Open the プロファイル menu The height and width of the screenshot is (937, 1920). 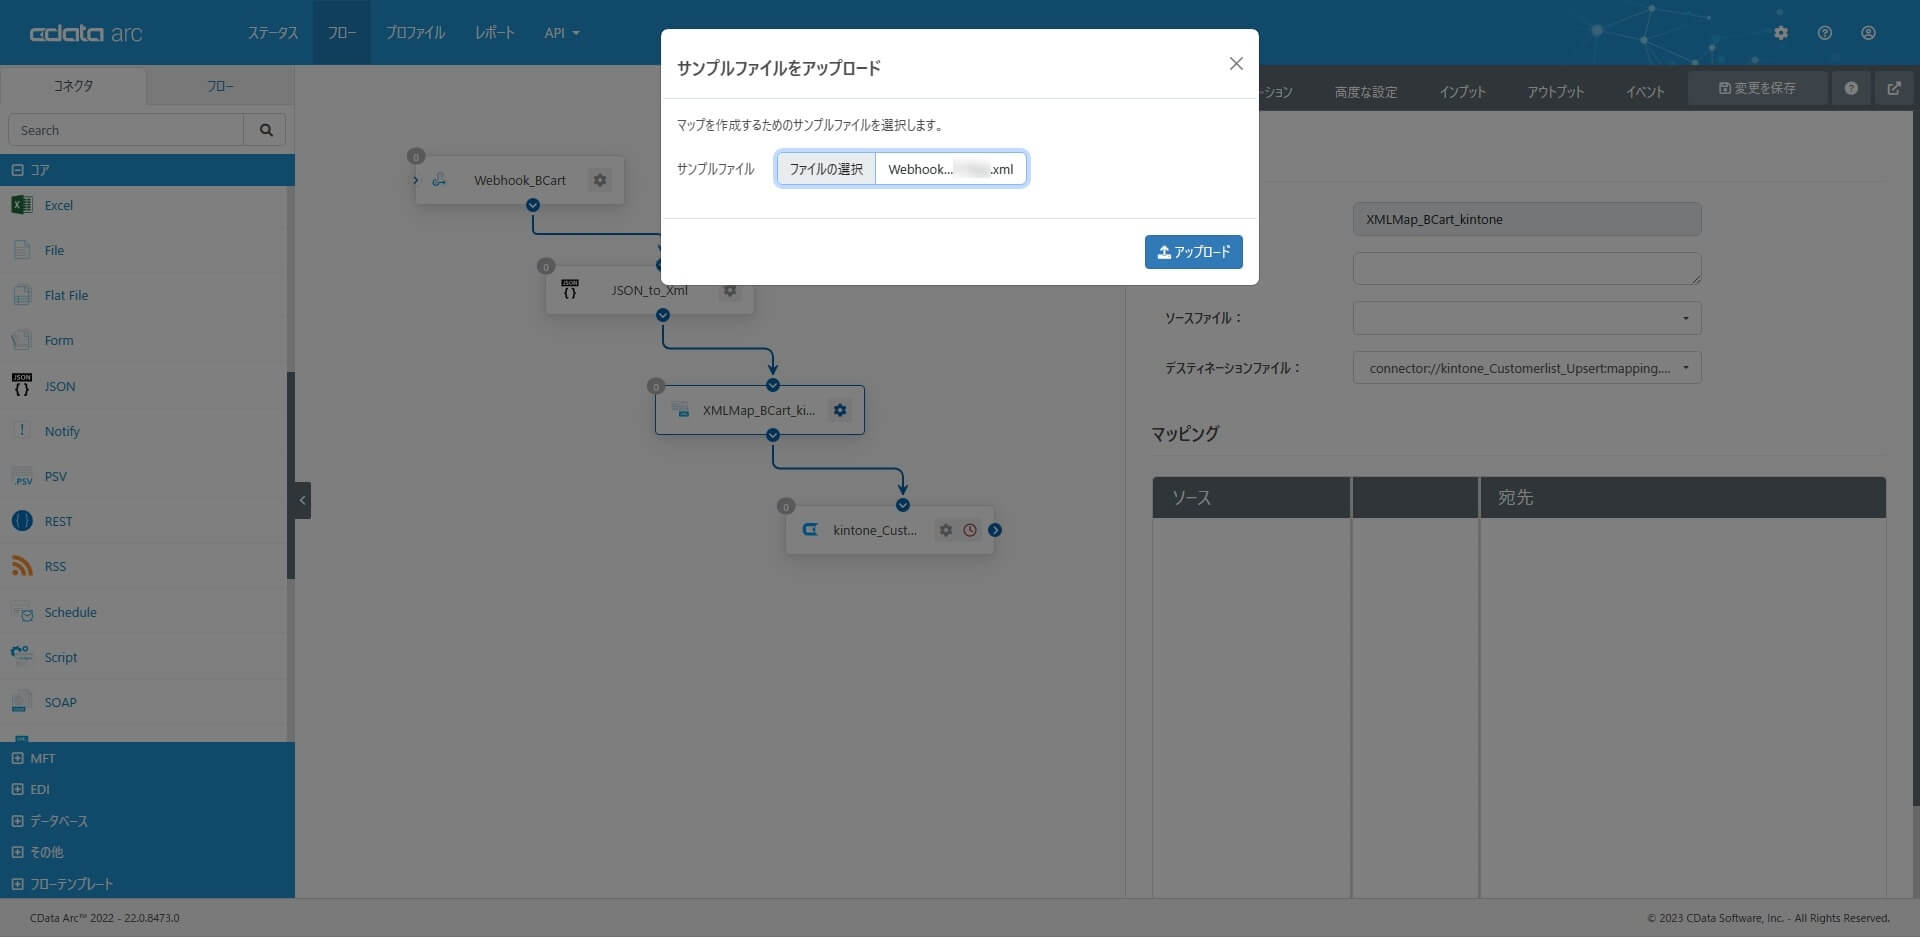point(415,33)
